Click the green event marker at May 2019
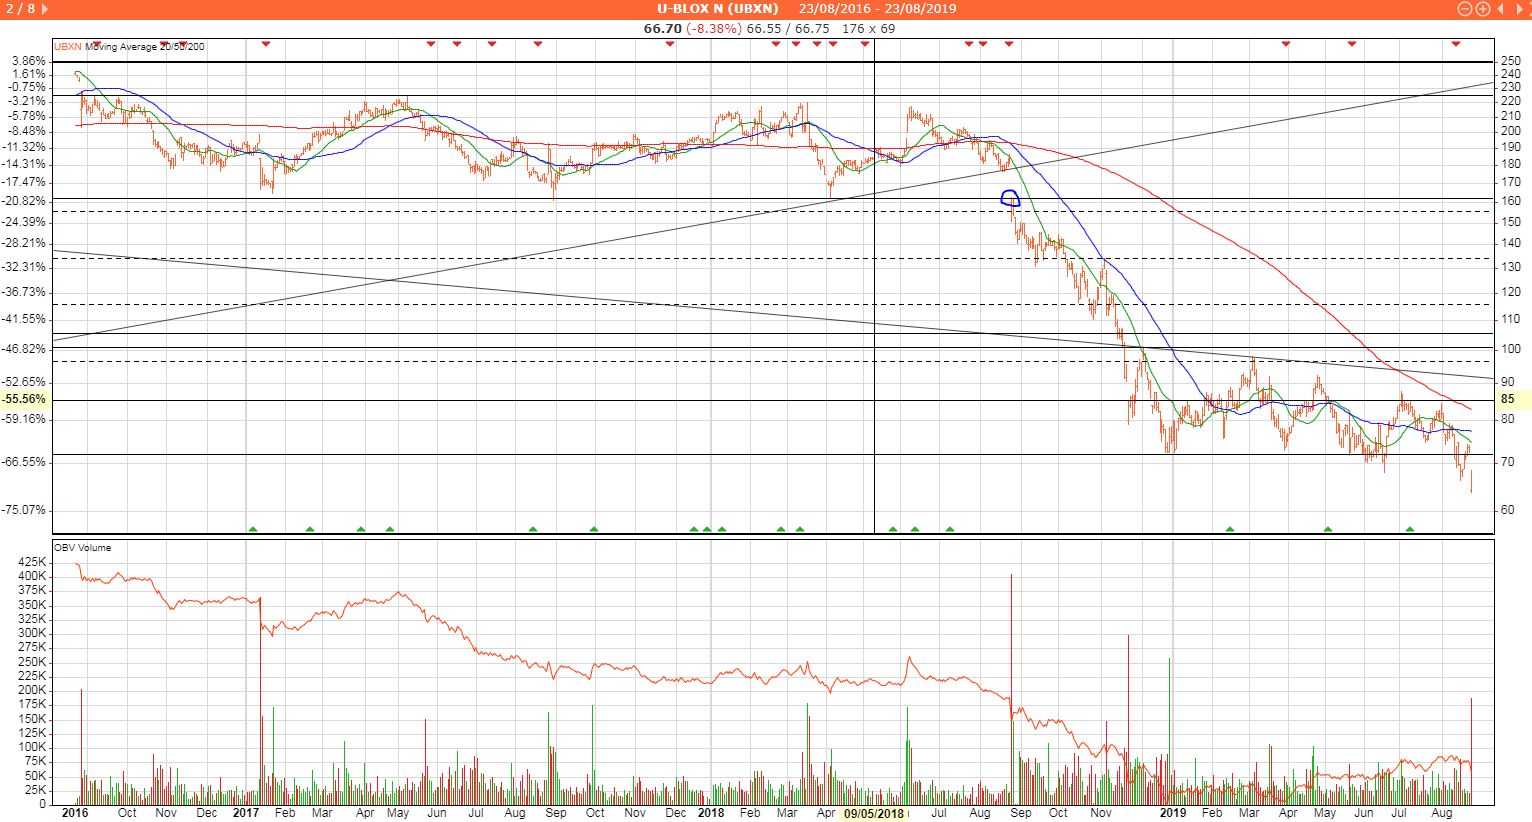1532x822 pixels. 1328,529
